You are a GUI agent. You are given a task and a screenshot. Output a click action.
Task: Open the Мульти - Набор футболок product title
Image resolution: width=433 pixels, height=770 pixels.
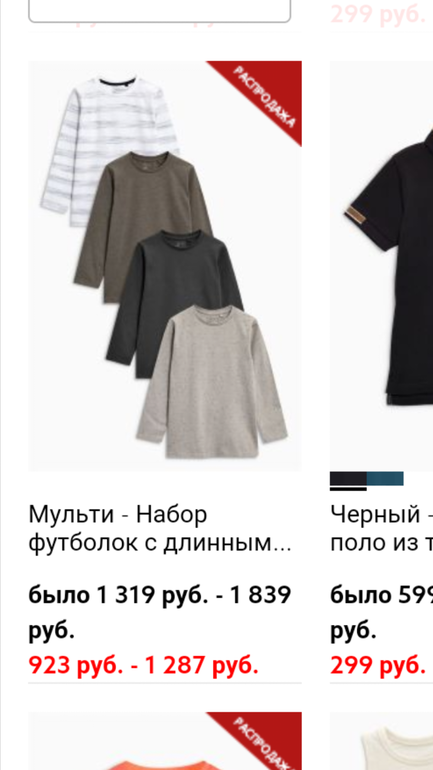point(160,528)
